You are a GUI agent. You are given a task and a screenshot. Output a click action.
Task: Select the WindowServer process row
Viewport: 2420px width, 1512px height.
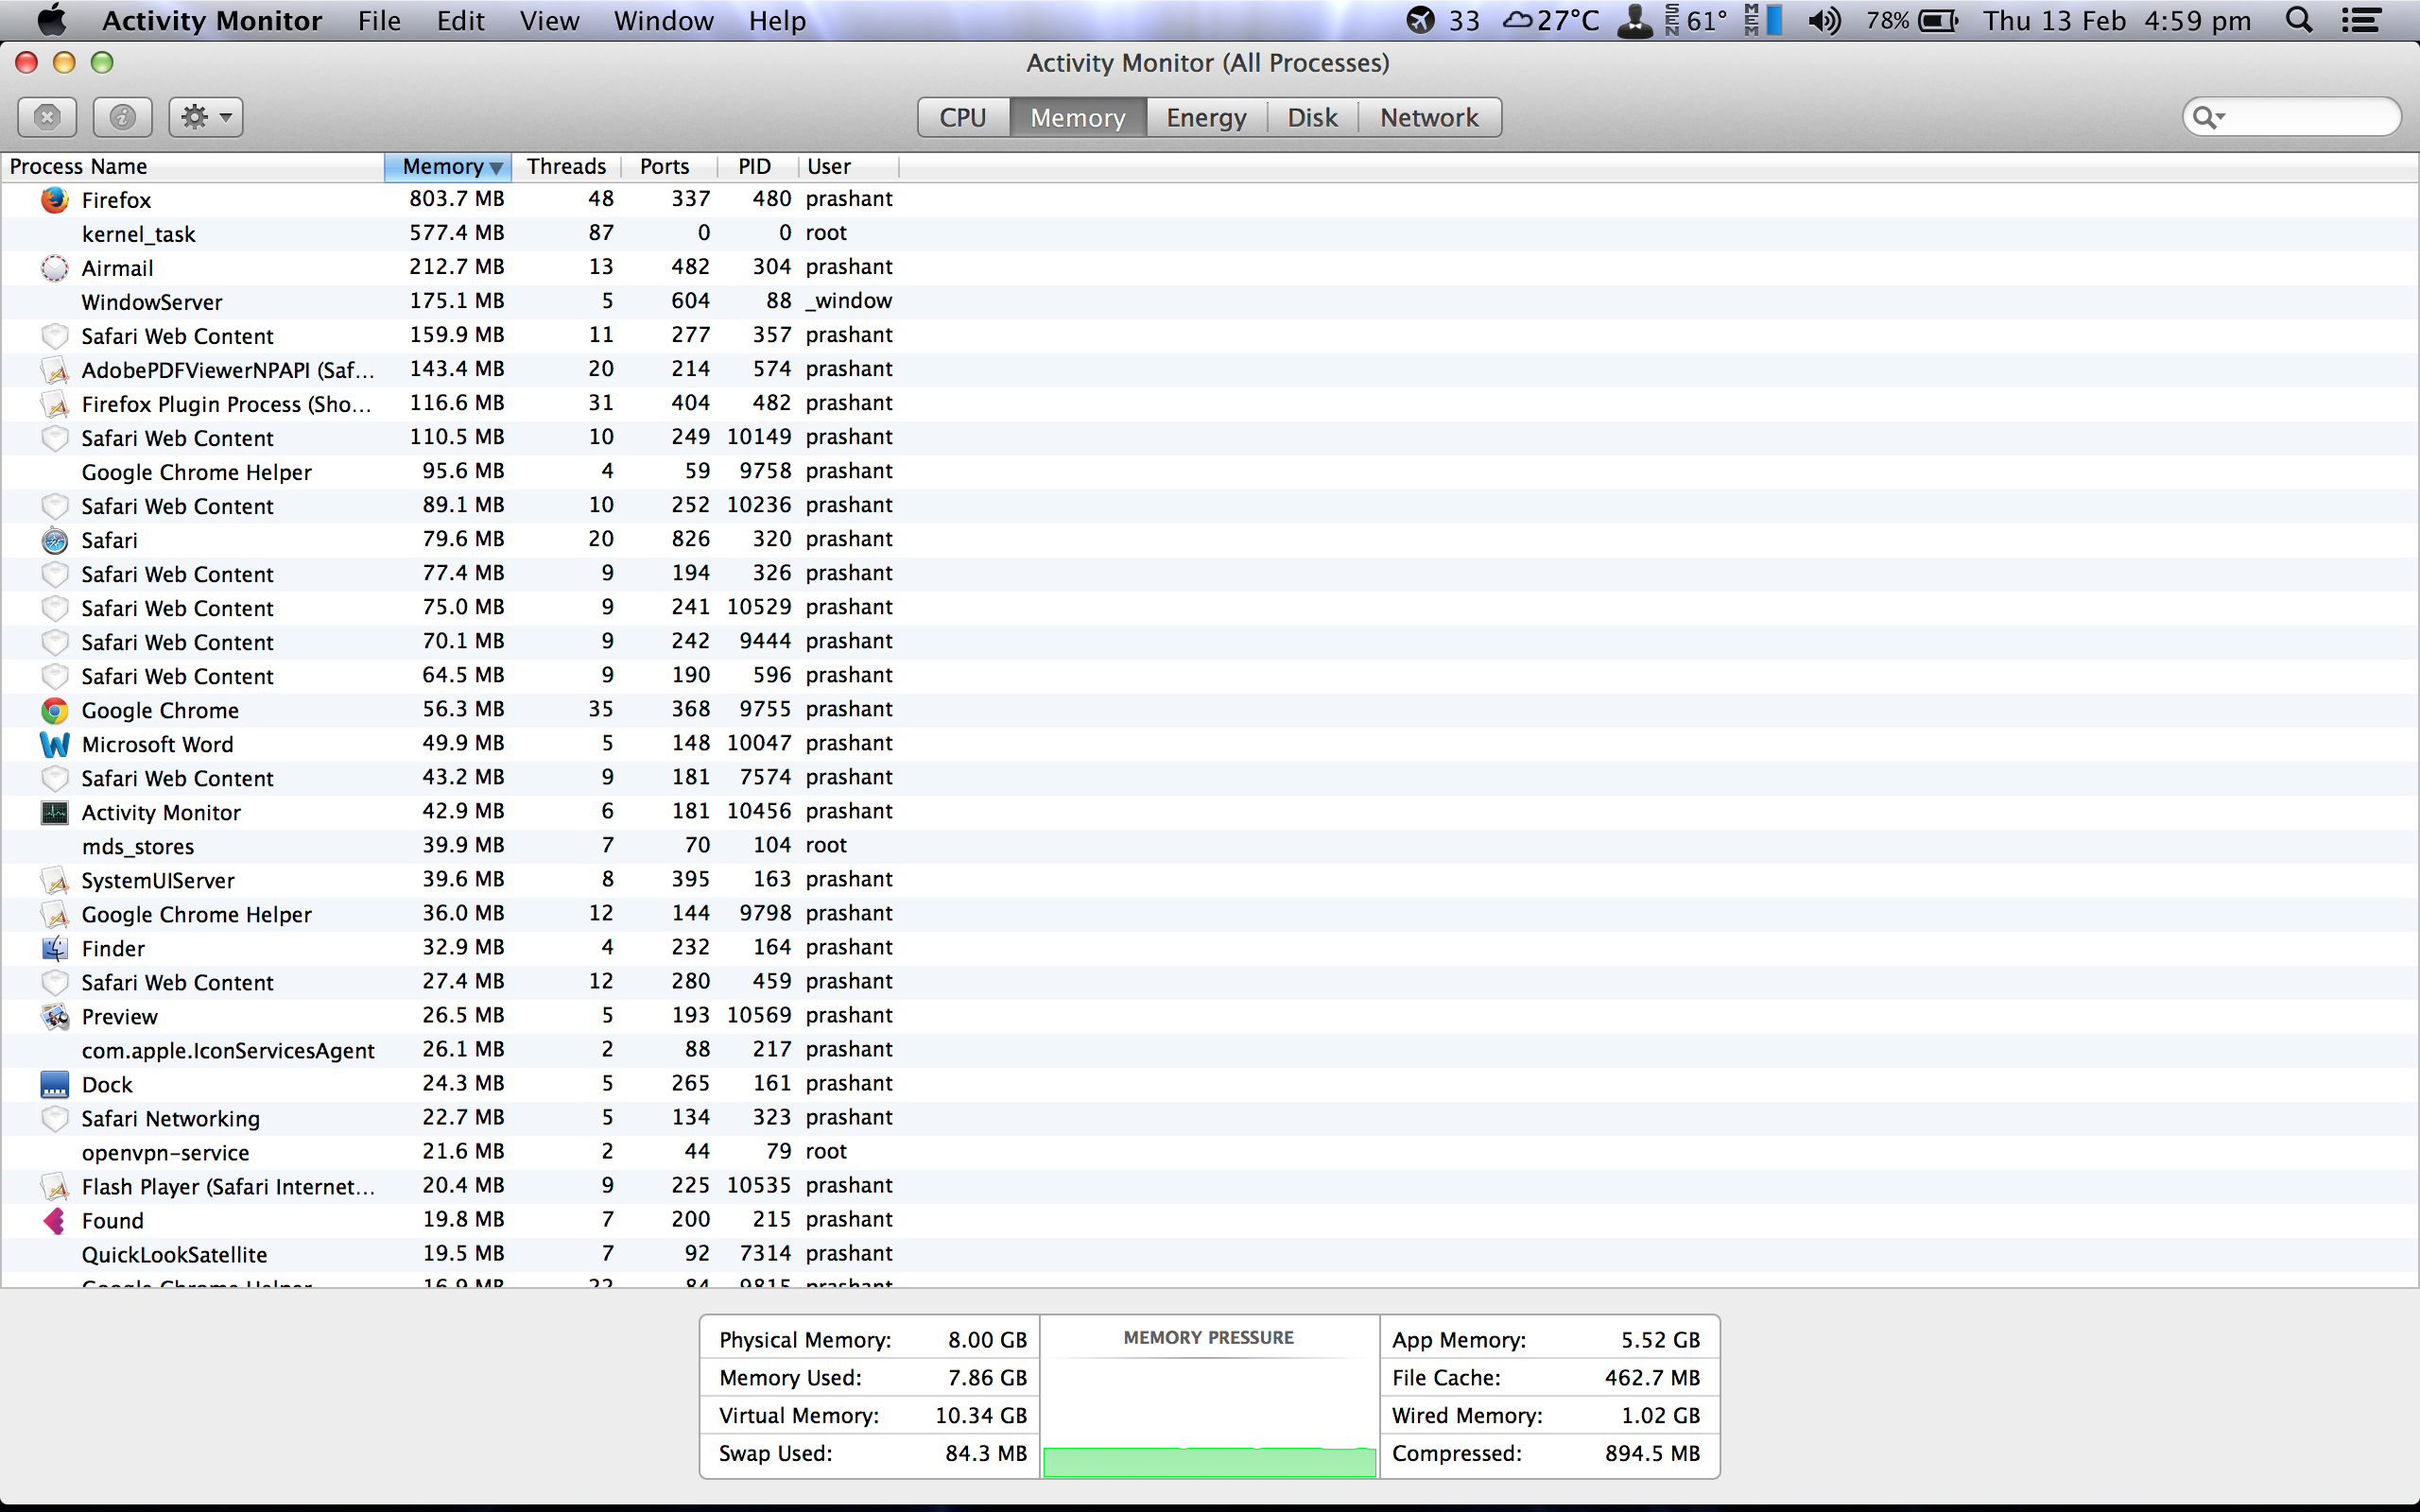1210,302
